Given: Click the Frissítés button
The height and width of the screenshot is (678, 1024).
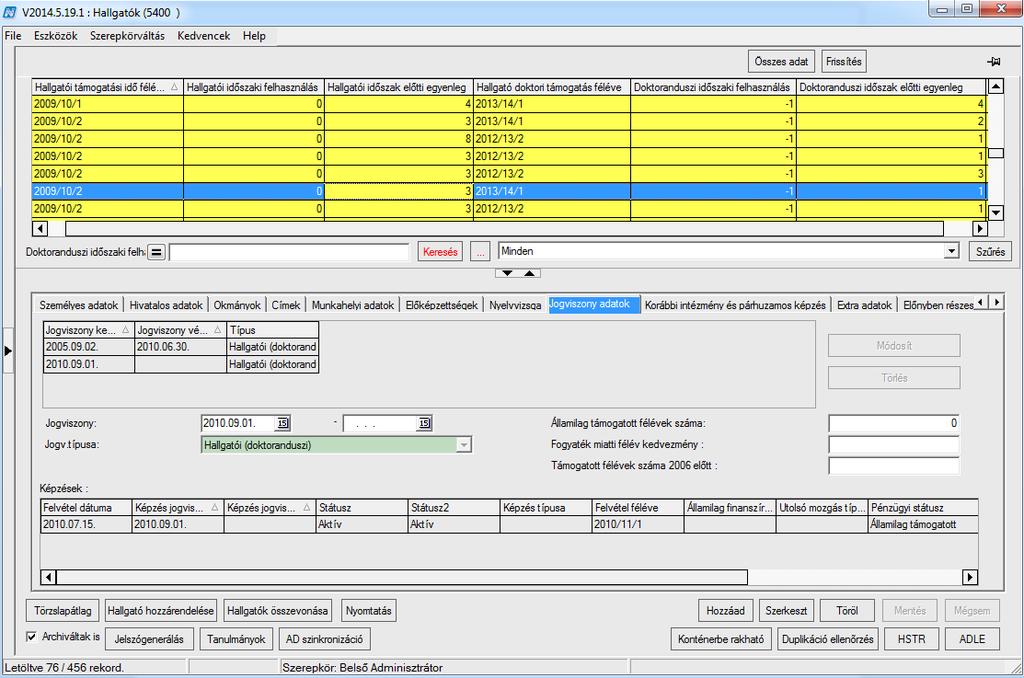Looking at the screenshot, I should pyautogui.click(x=844, y=61).
